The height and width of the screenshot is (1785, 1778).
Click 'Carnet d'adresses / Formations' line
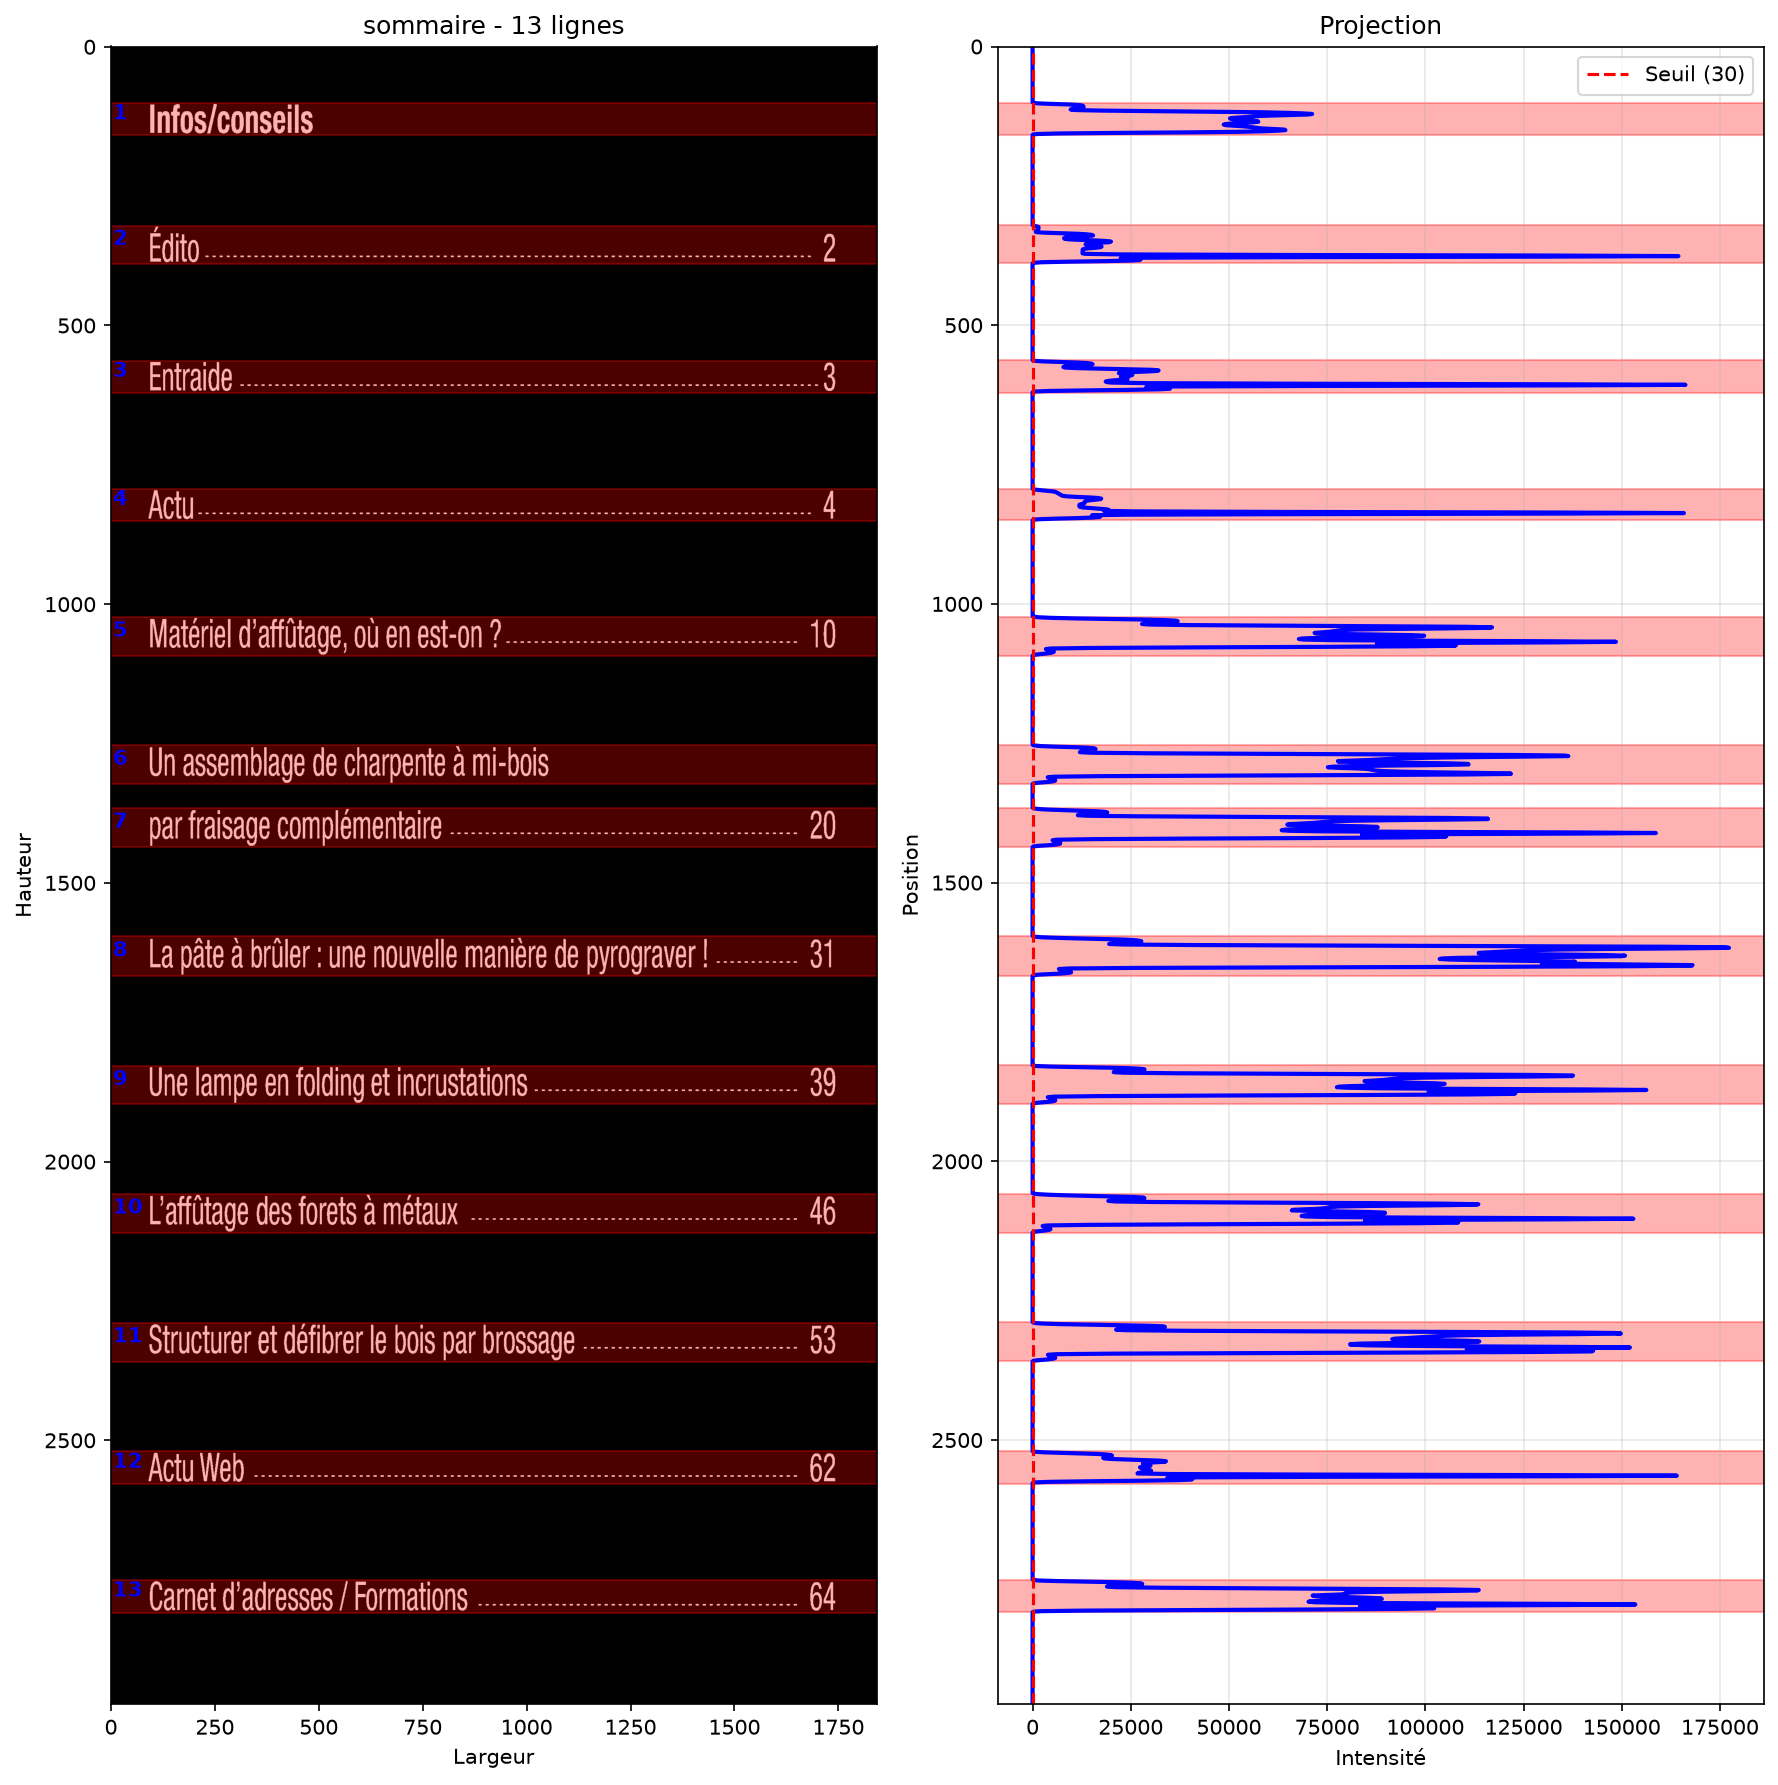coord(493,1597)
